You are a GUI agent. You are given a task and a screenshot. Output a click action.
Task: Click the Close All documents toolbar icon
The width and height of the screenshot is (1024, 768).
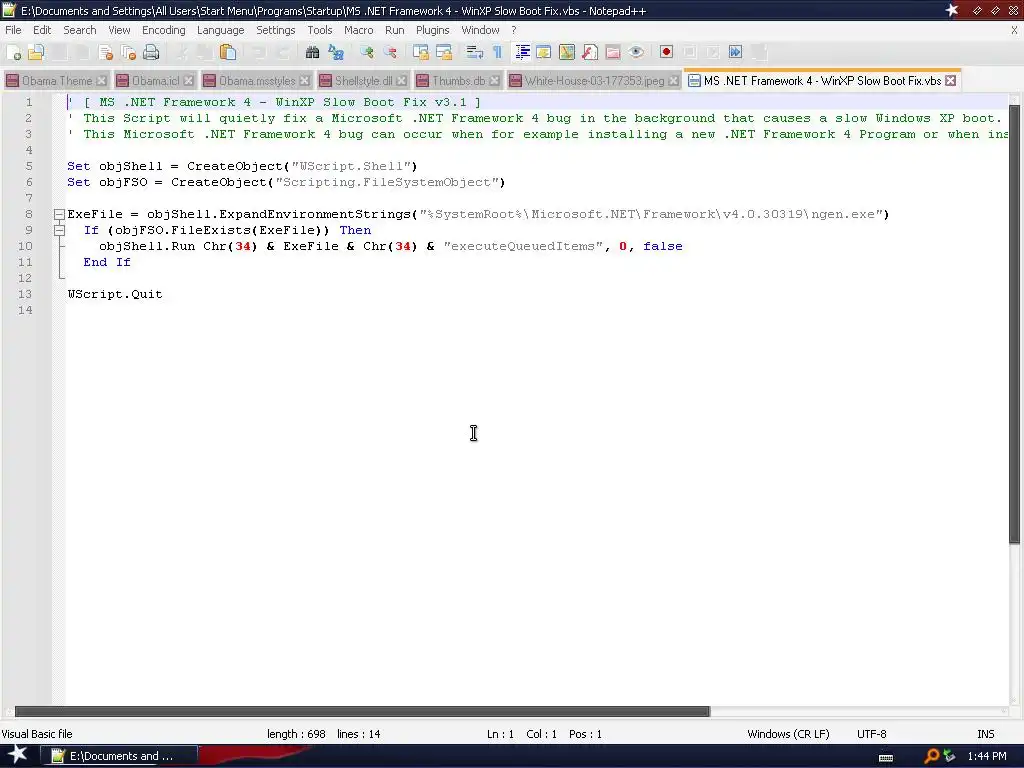tap(129, 52)
